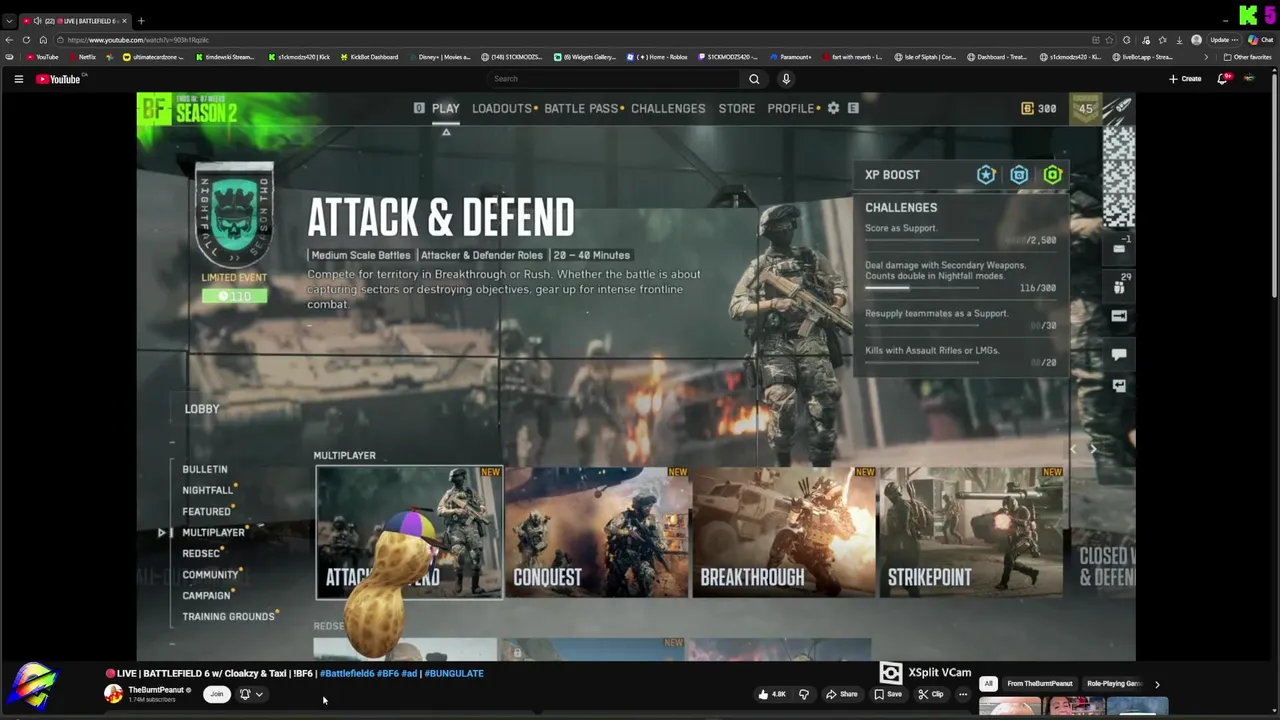Screen dimensions: 1280x720
Task: Select the CONQUEST mode card
Action: pos(597,532)
